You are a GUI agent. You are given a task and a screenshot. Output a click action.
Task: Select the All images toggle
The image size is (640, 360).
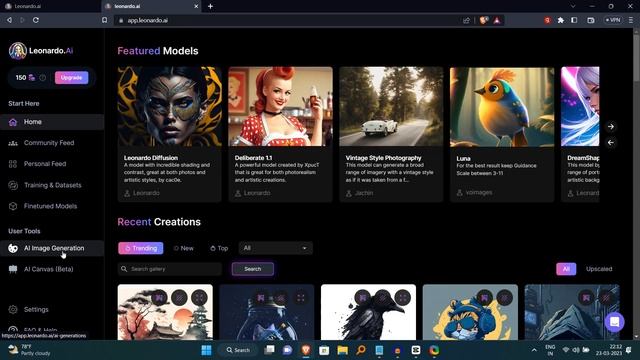click(x=566, y=269)
